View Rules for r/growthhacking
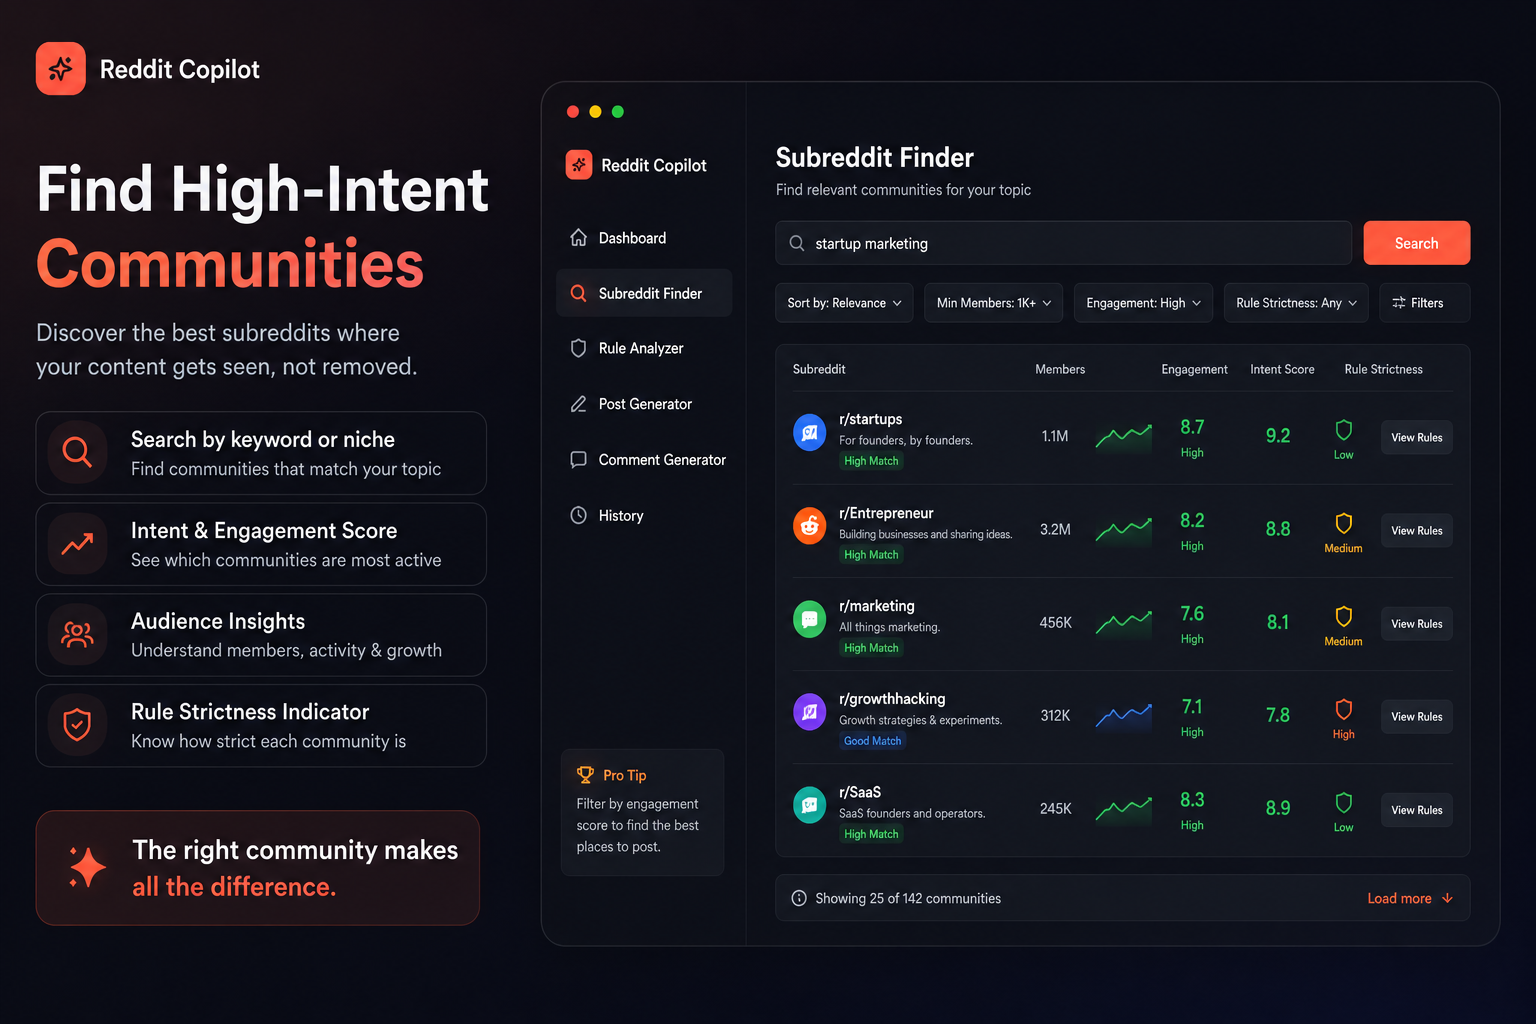 1416,716
